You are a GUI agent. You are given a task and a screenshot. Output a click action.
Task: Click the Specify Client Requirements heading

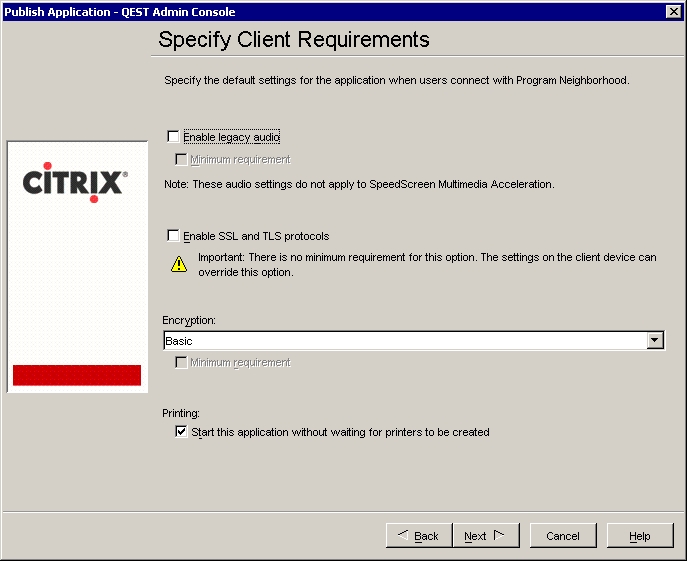point(294,40)
